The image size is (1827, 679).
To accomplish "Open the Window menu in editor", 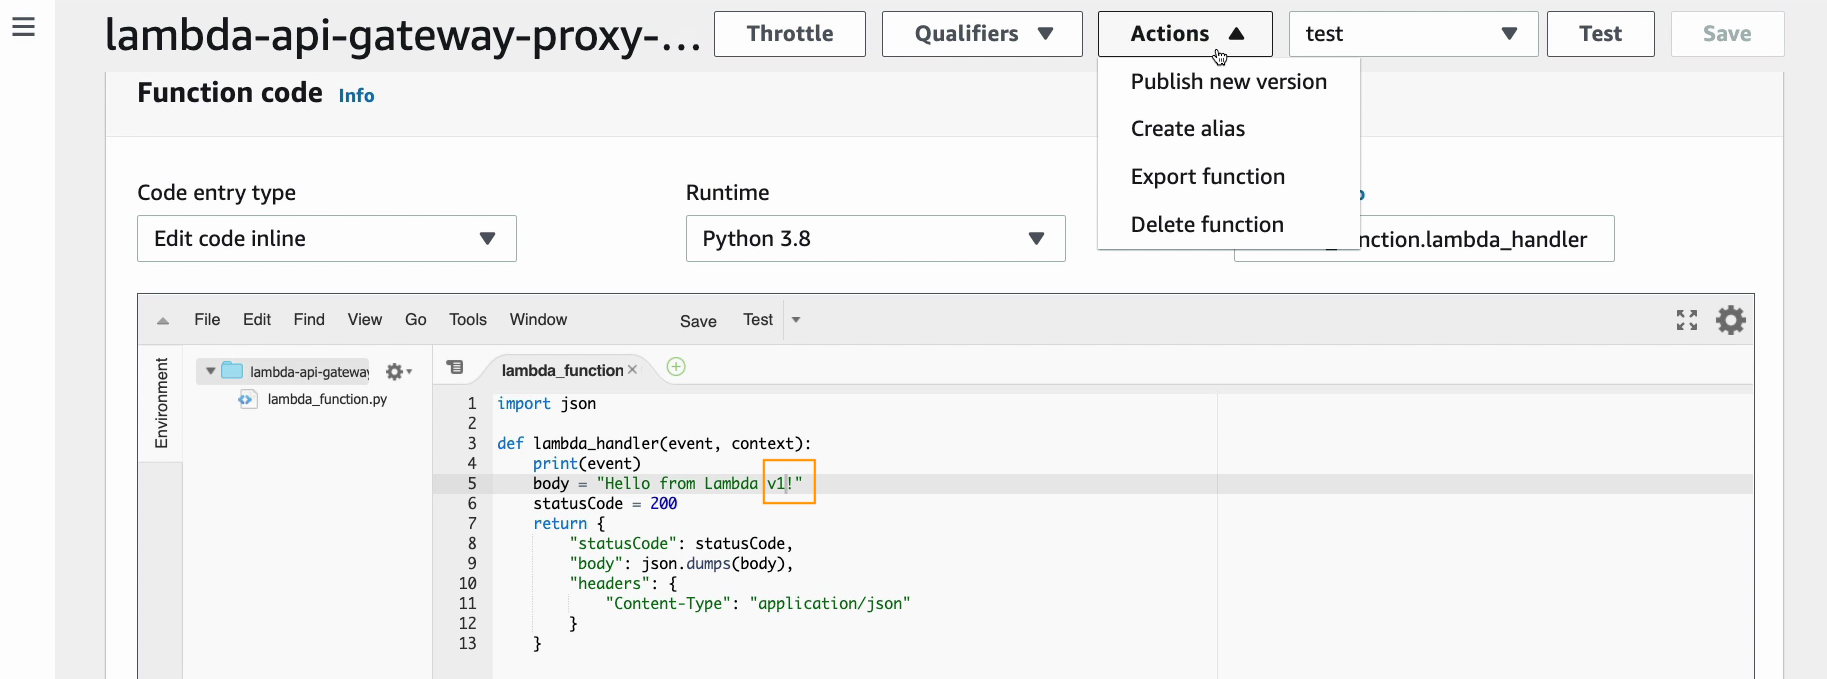I will (x=538, y=320).
